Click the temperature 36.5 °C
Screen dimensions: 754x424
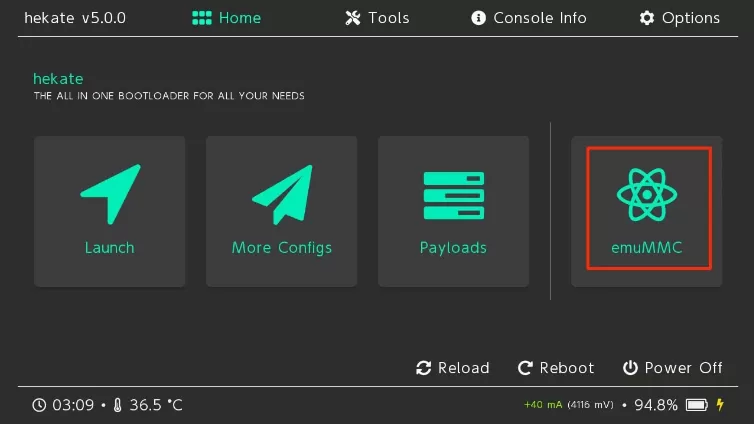pos(156,405)
